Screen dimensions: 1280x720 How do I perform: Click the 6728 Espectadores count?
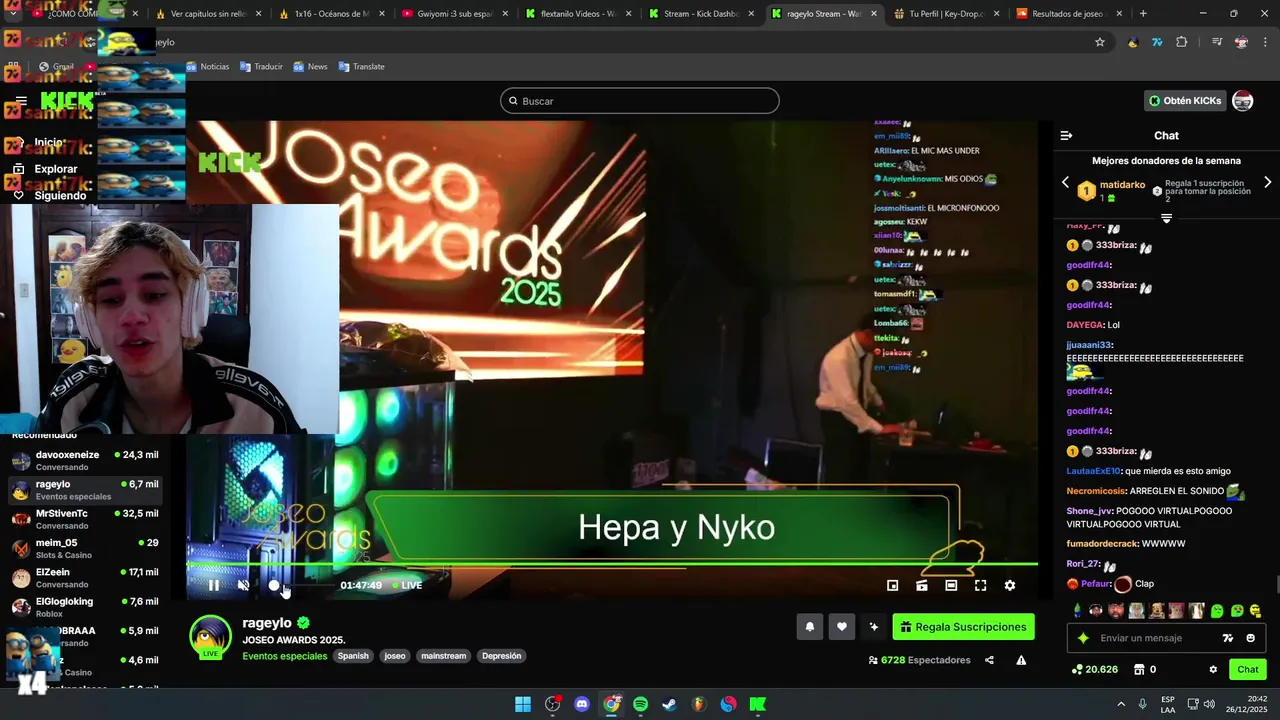[919, 660]
